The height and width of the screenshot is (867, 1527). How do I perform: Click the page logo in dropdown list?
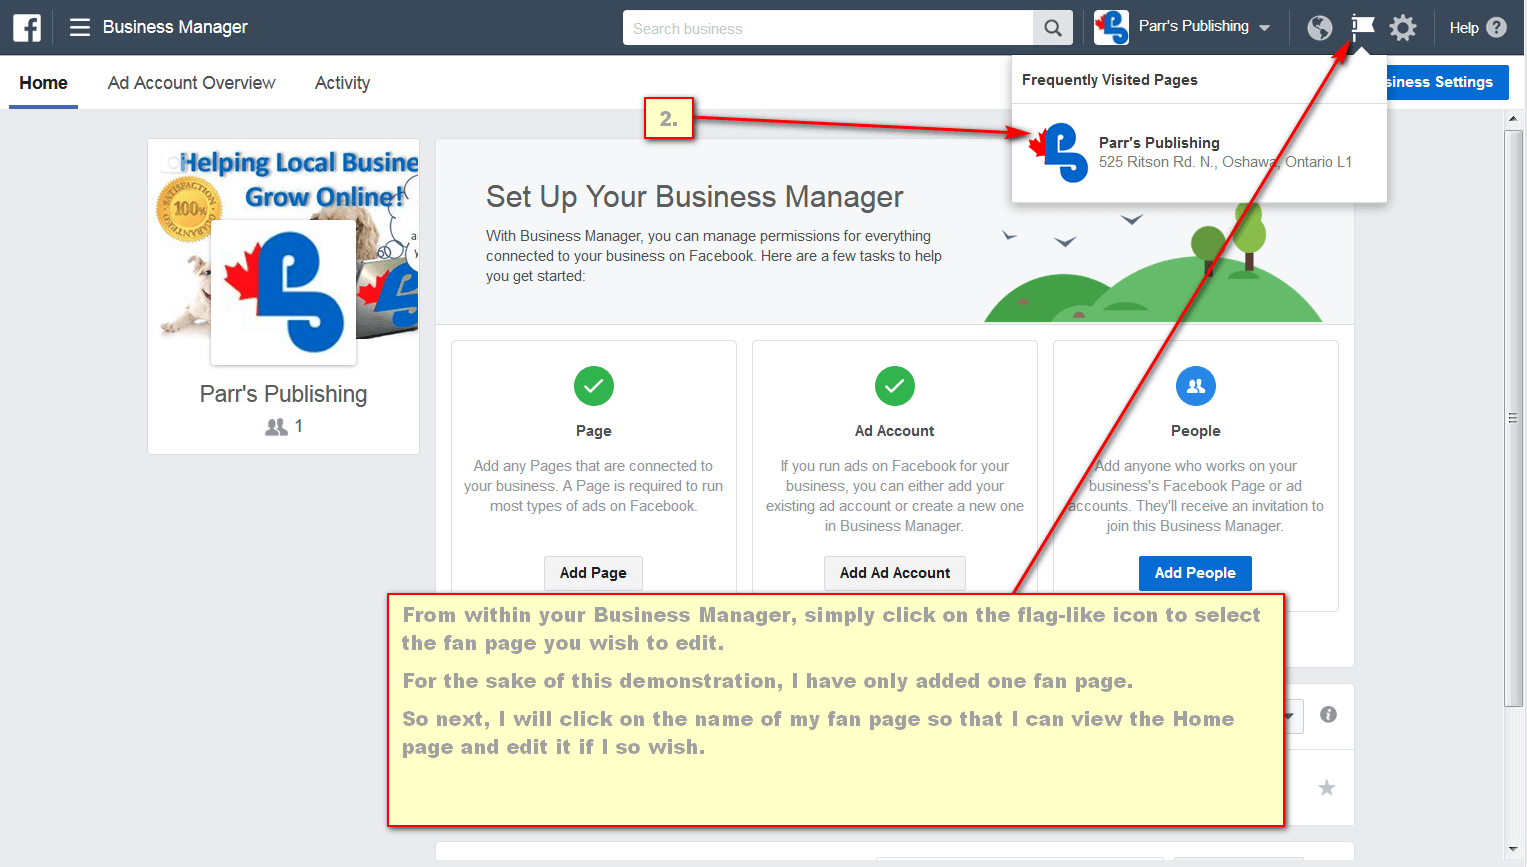point(1060,152)
